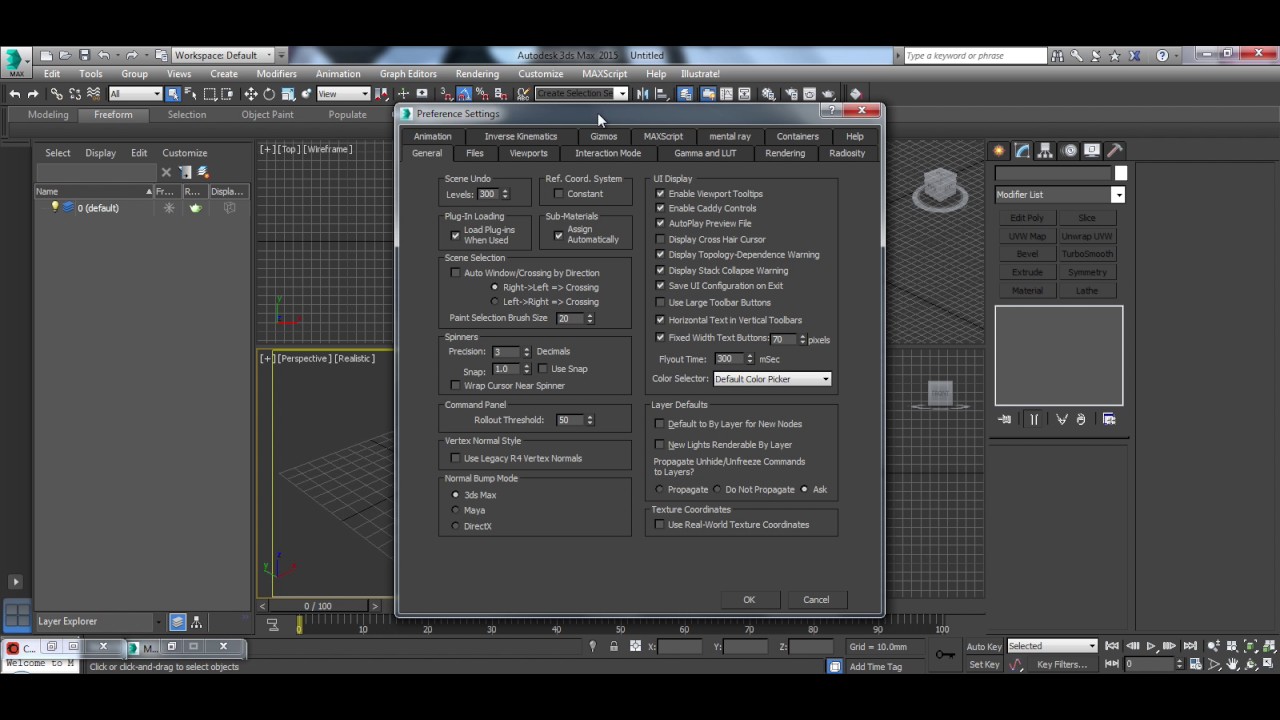Screen dimensions: 1280x720
Task: Click the Save File icon in quick access
Action: point(84,55)
